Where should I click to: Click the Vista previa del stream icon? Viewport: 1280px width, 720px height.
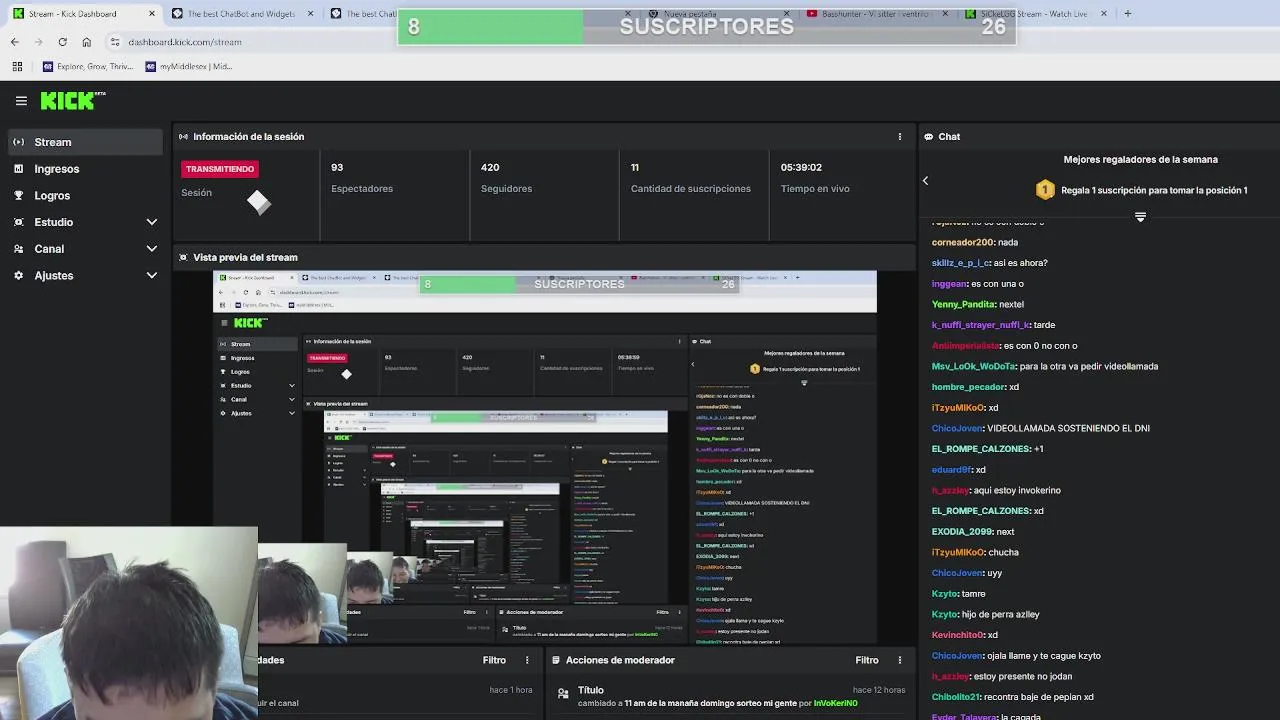click(183, 257)
